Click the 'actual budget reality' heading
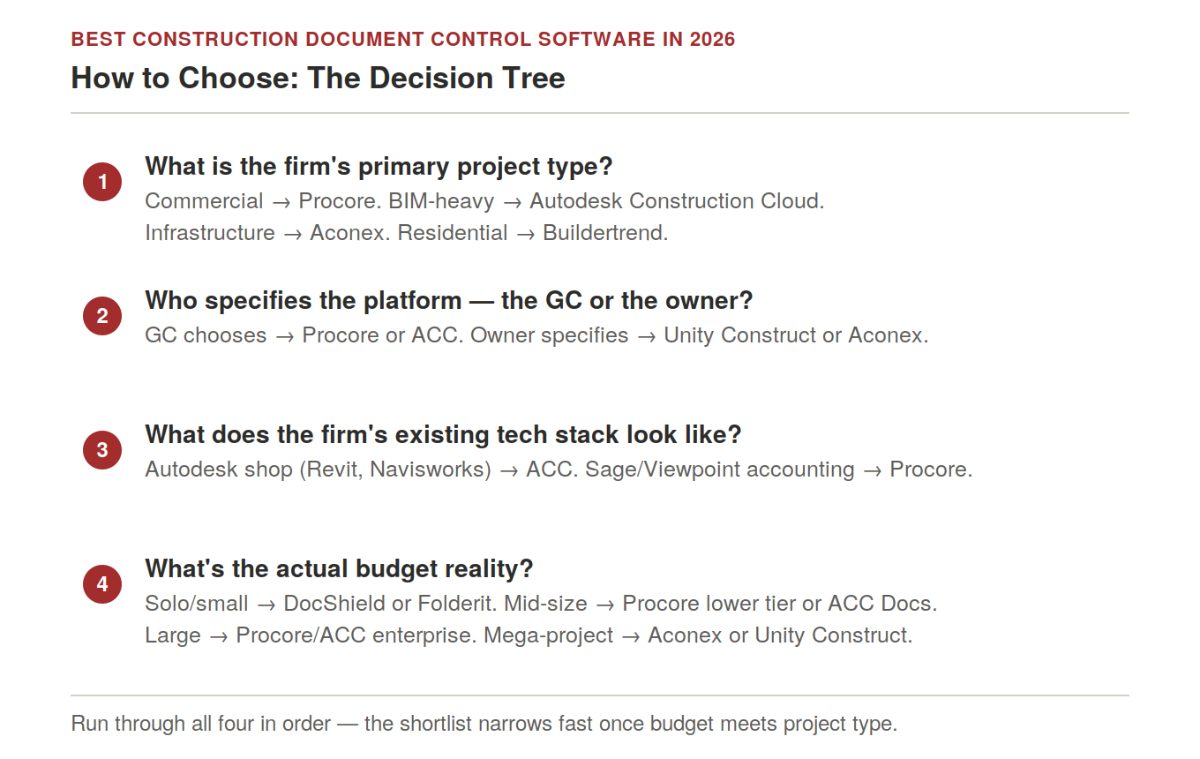 pyautogui.click(x=339, y=568)
